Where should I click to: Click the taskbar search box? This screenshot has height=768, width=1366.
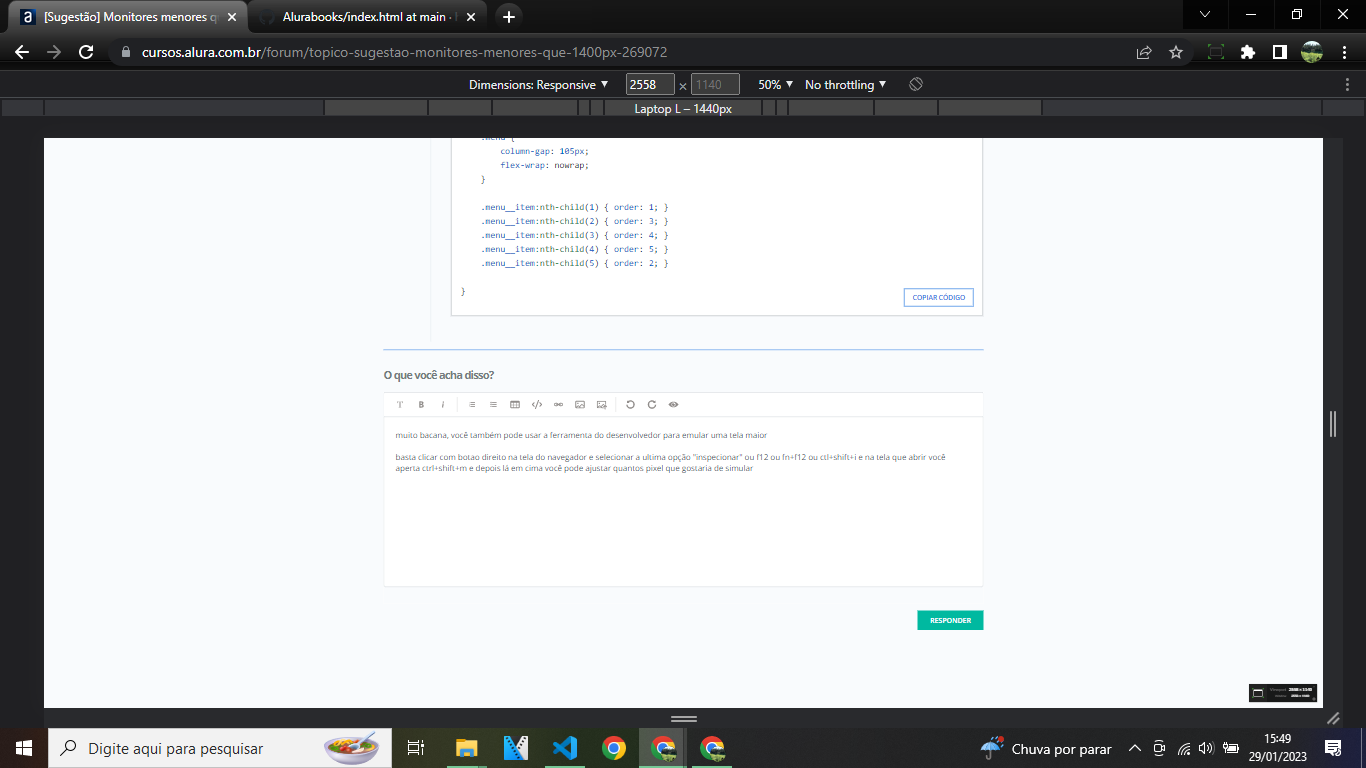click(220, 748)
